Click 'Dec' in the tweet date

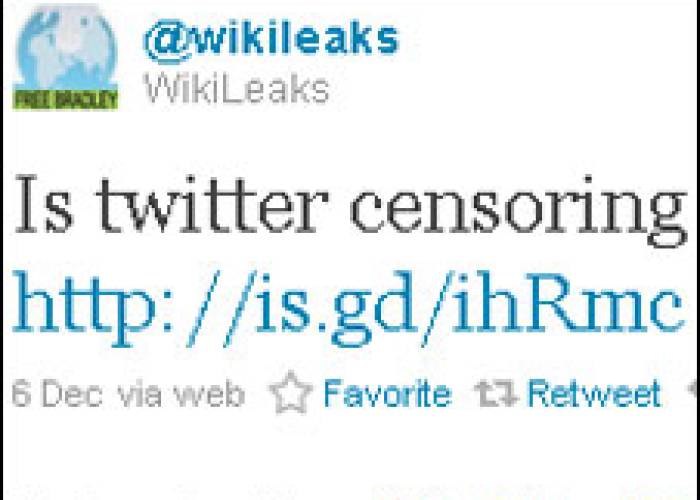(71, 395)
